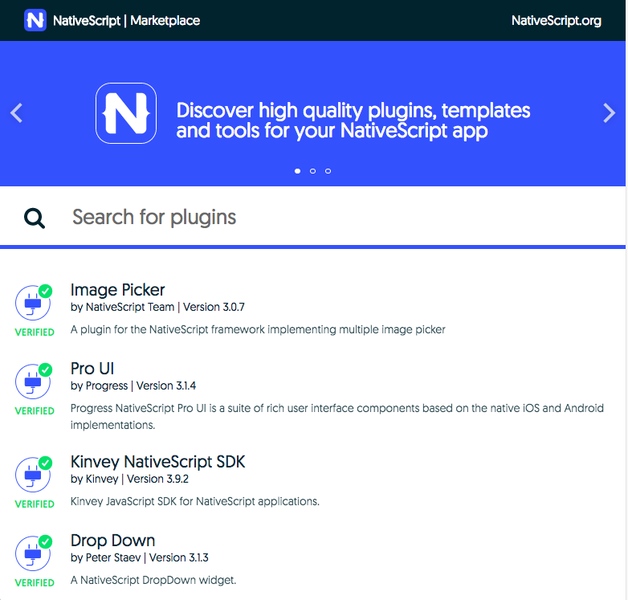Screen dimensions: 628x600
Task: Click 'by Progress | Version 3.1.4' text
Action: click(x=133, y=386)
